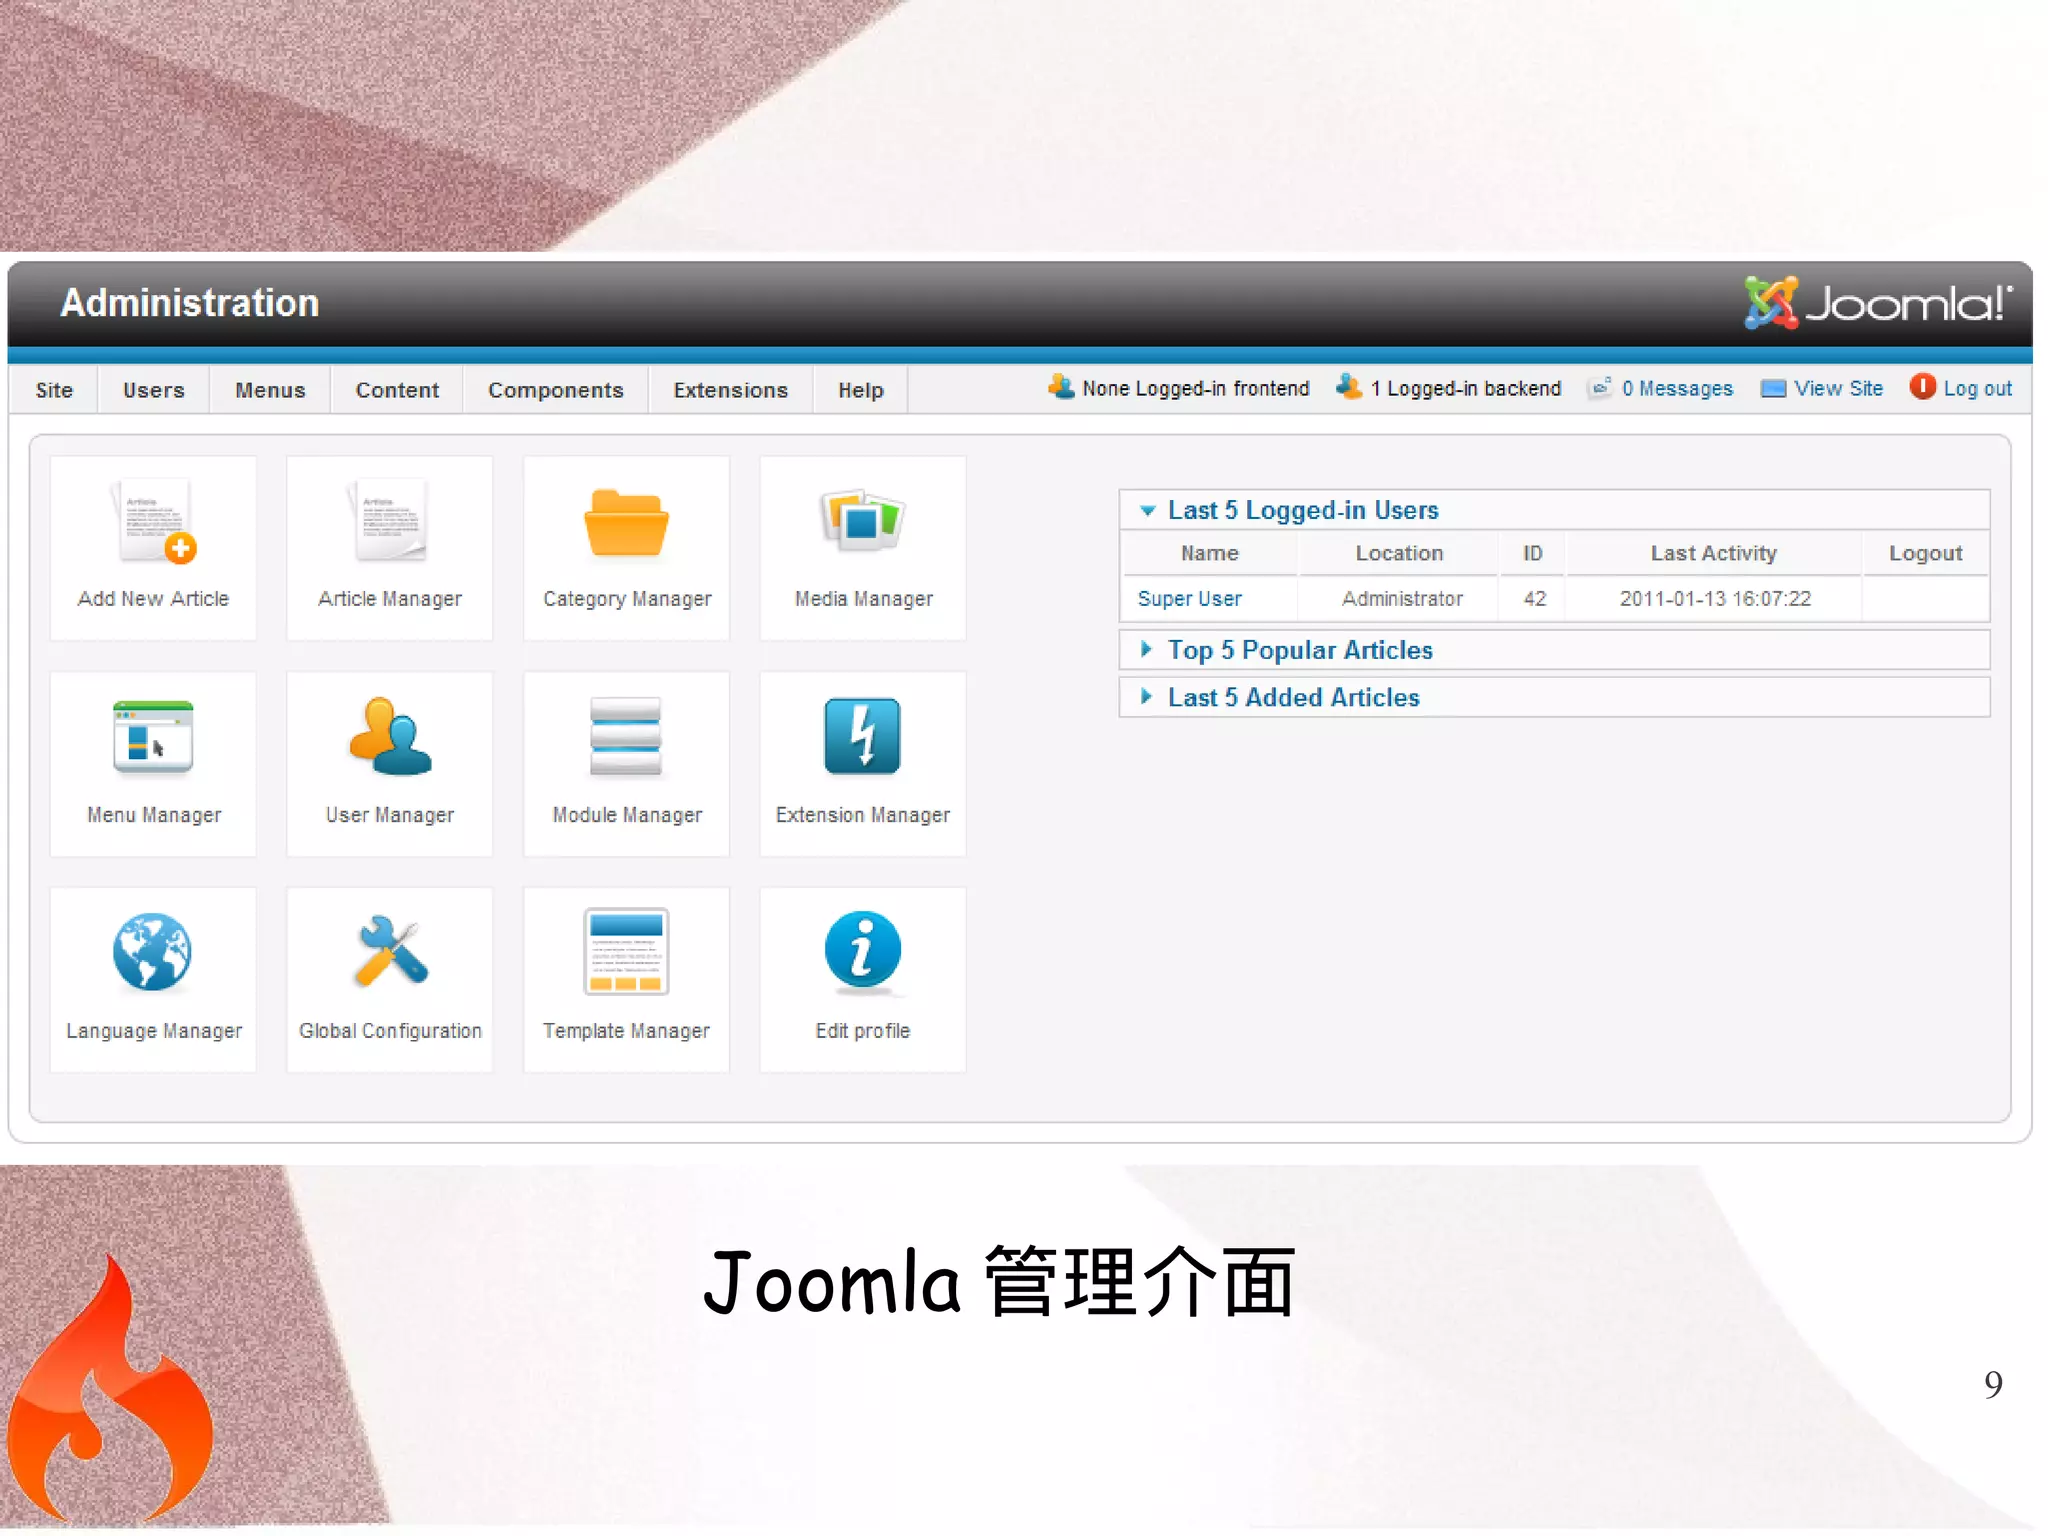Screen dimensions: 2048x1536
Task: Open the Module Manager icon
Action: click(x=626, y=737)
